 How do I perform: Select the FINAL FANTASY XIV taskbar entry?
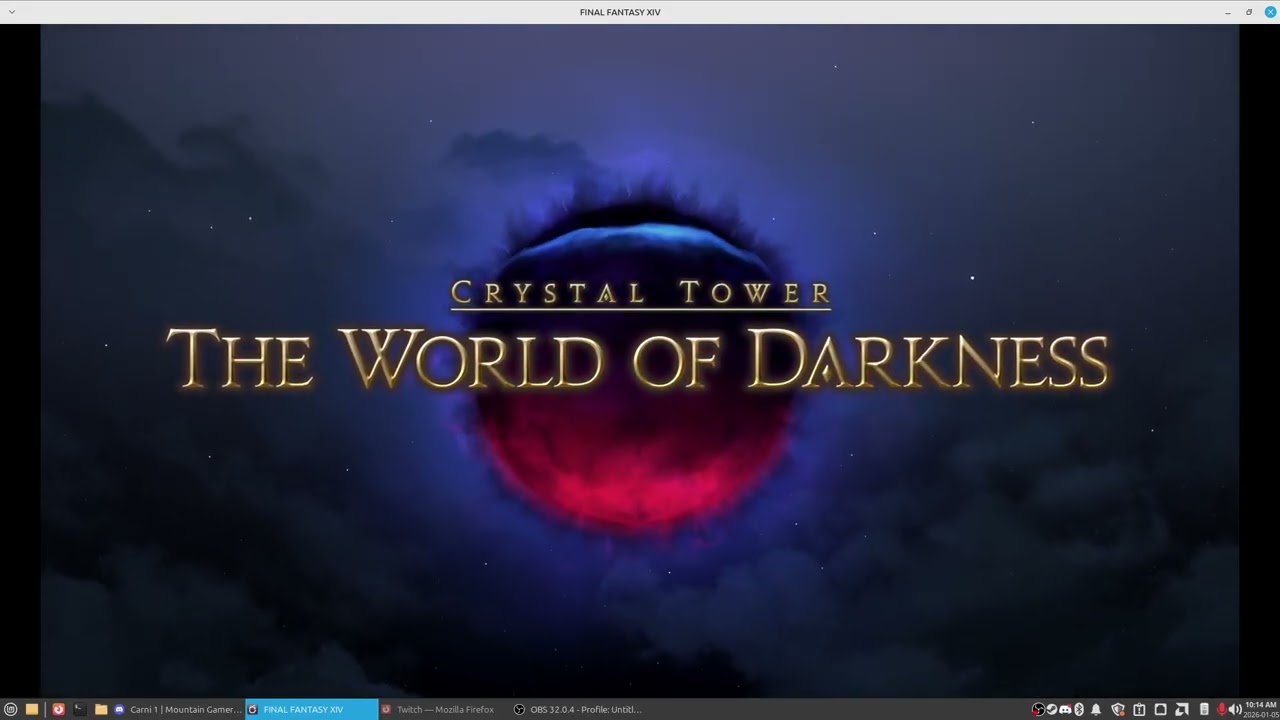312,709
